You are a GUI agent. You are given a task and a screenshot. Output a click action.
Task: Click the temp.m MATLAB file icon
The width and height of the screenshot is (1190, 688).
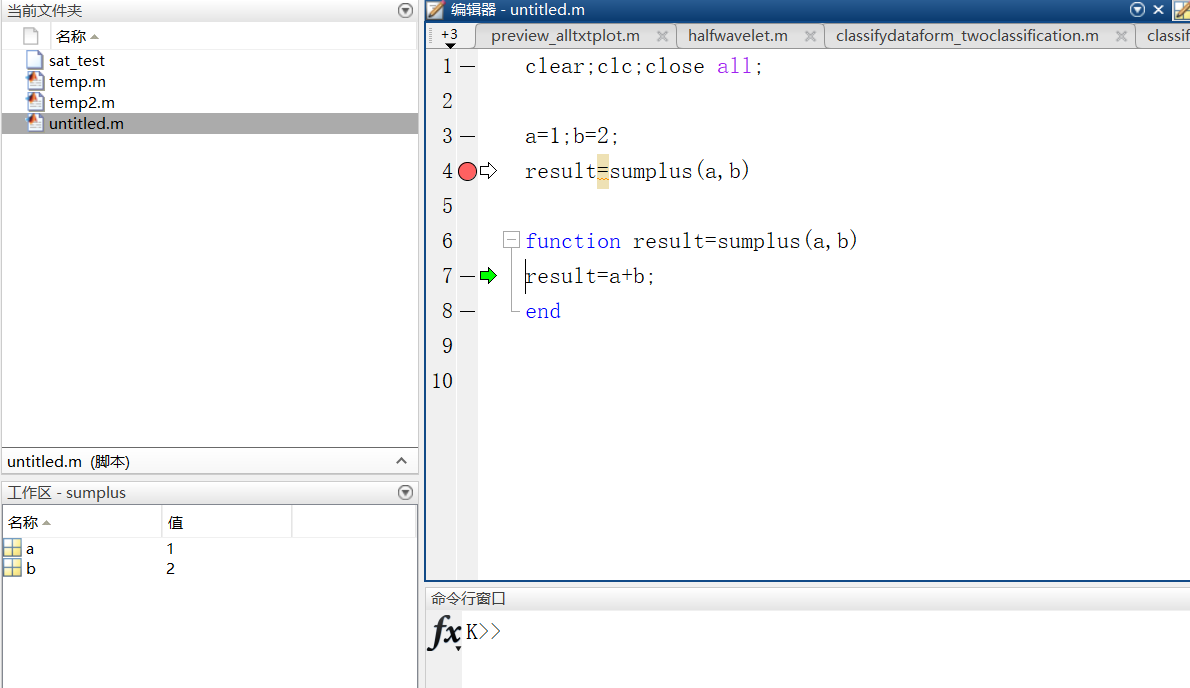coord(35,81)
